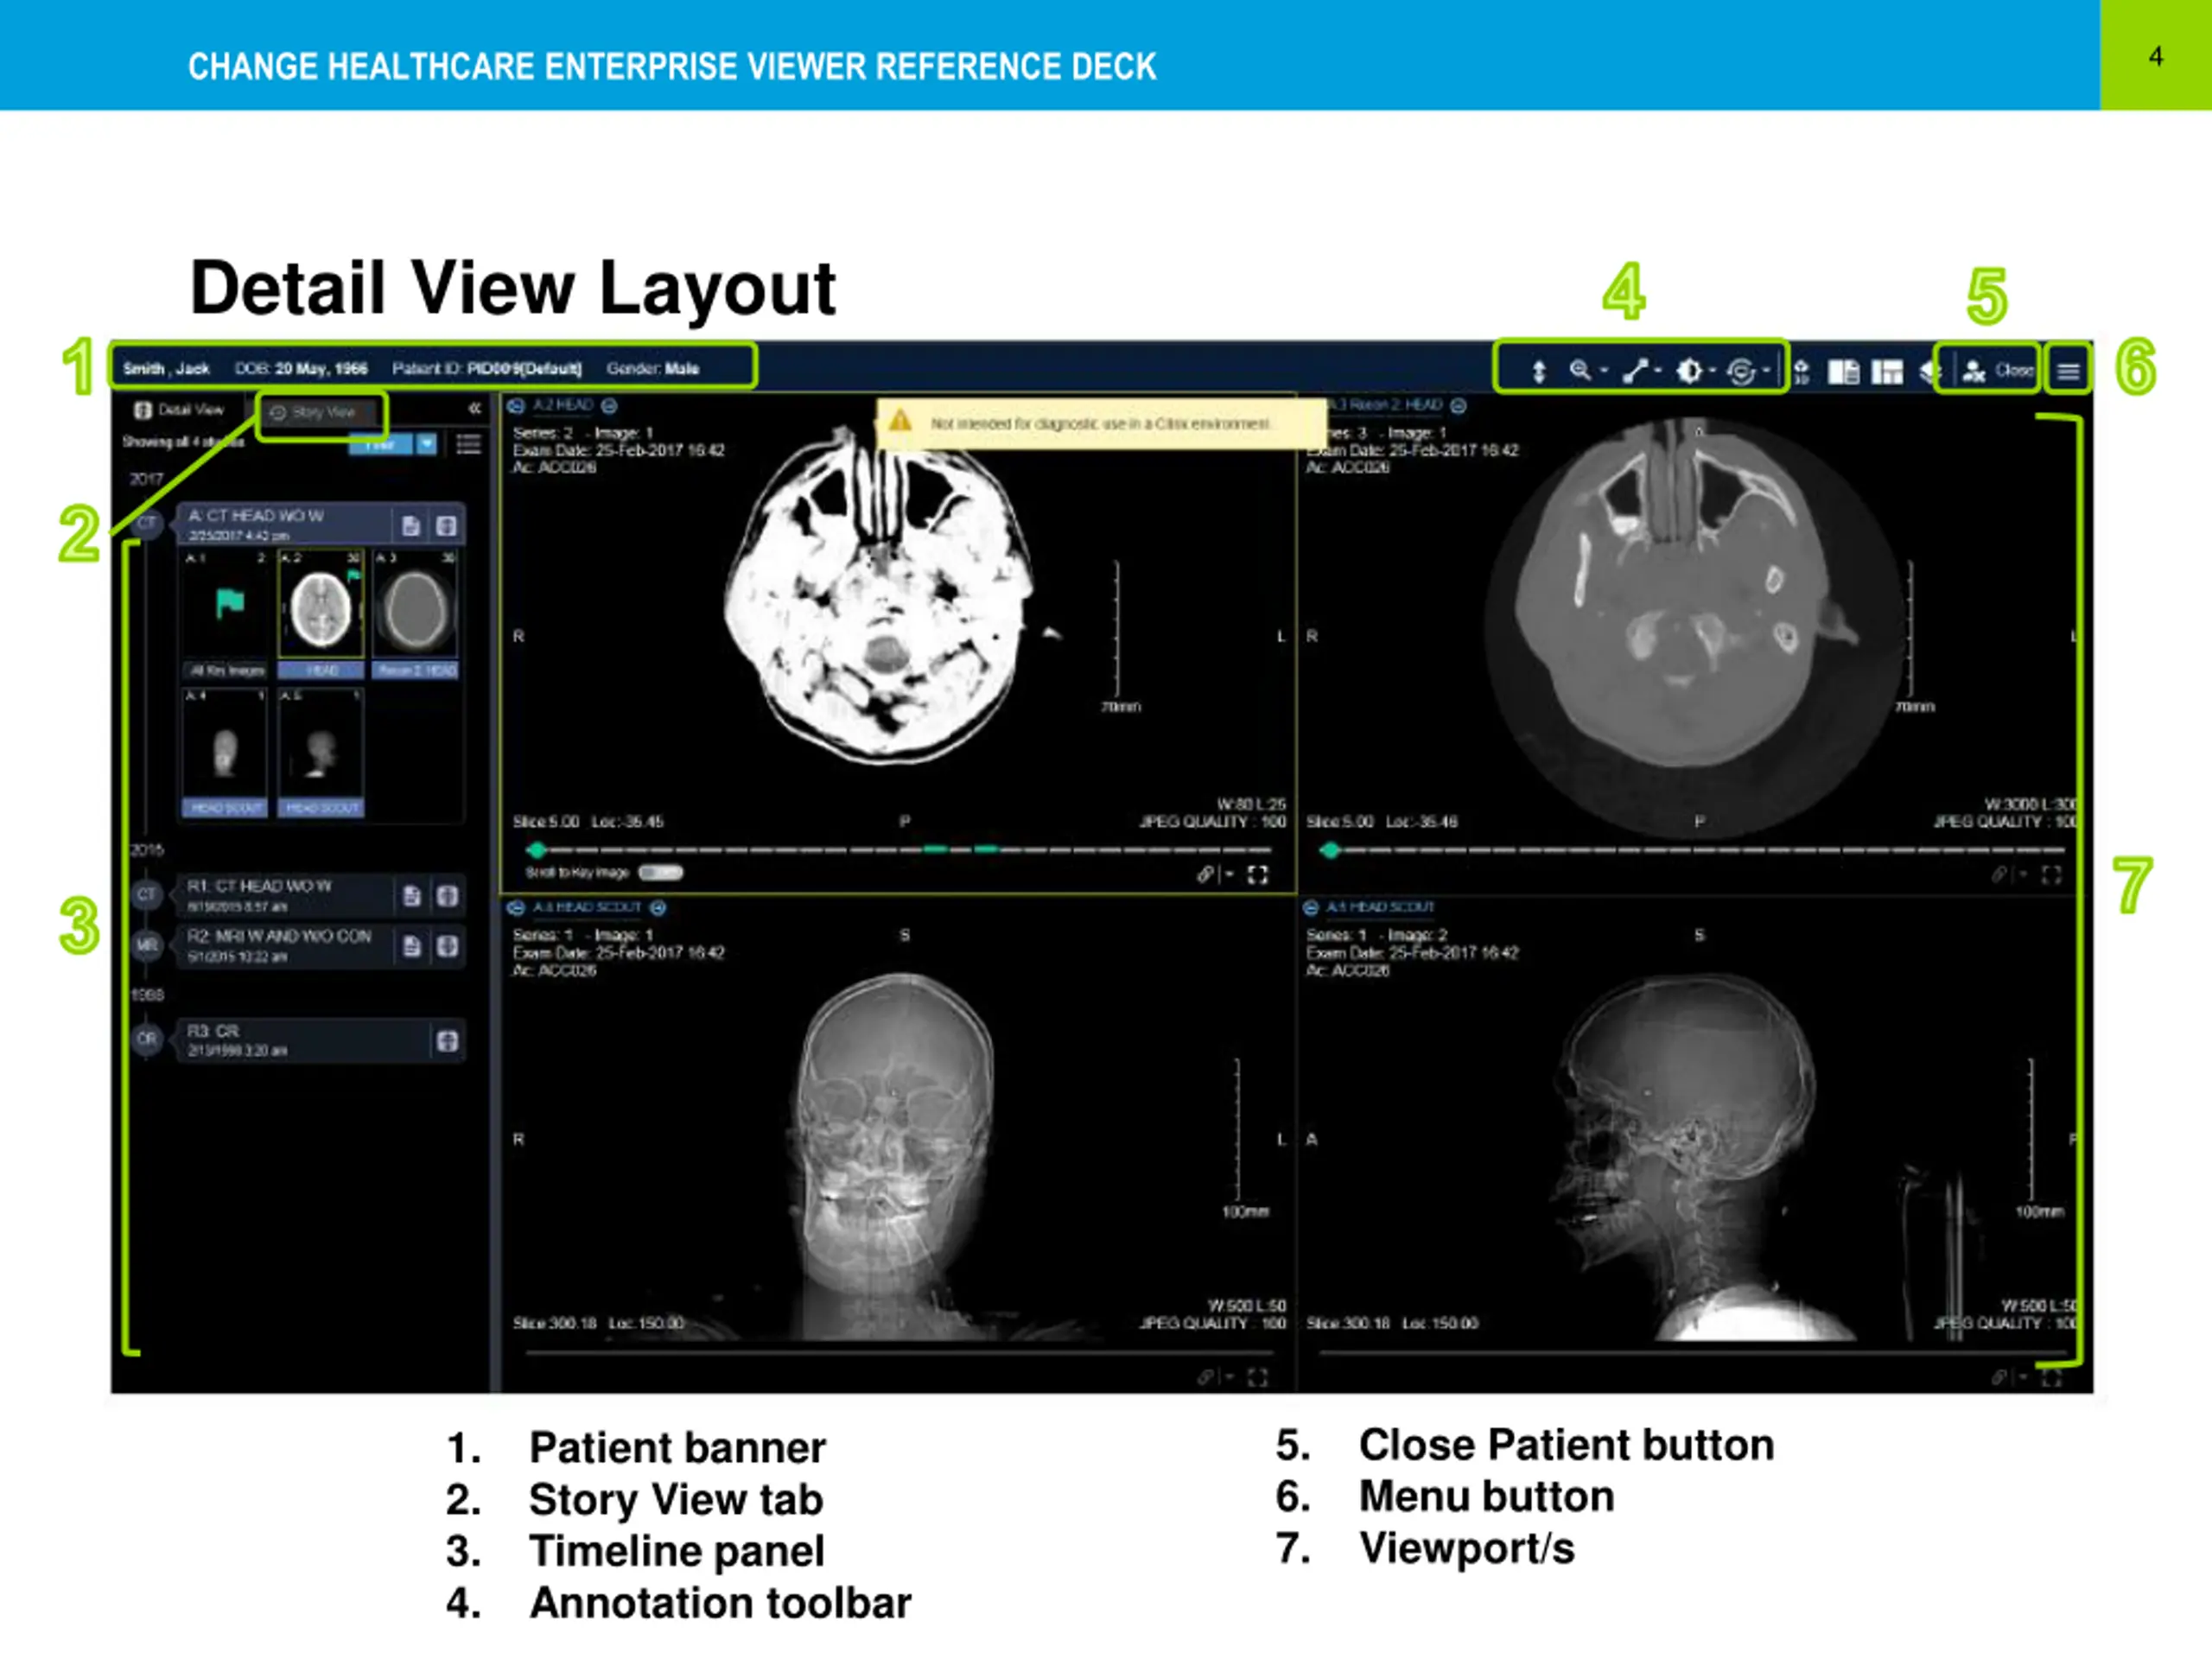2212x1659 pixels.
Task: Select the window level contrast tool
Action: 1689,371
